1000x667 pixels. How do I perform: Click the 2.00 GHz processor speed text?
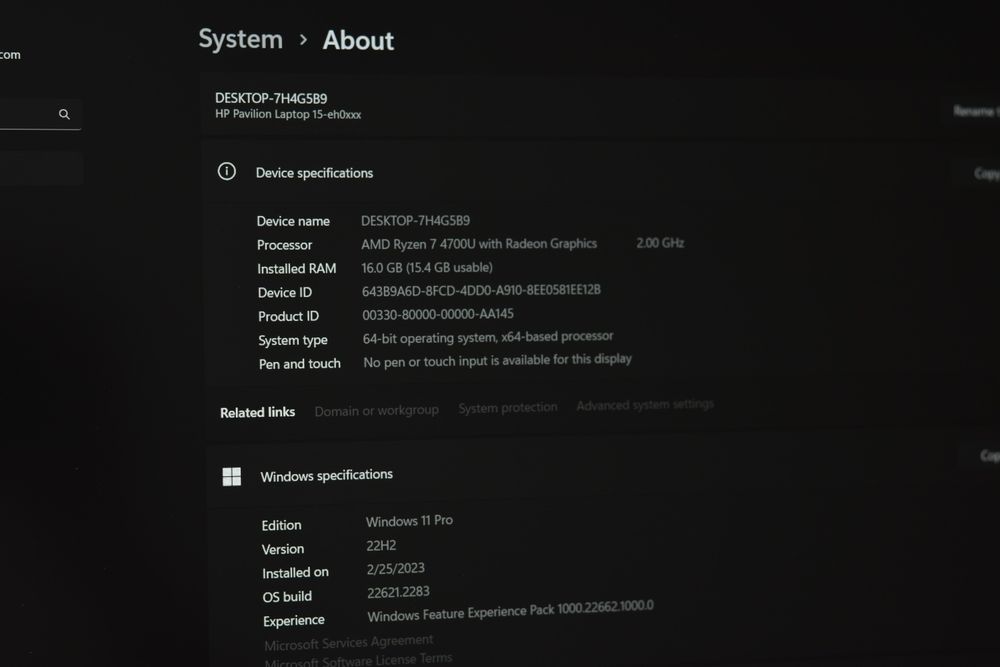660,242
